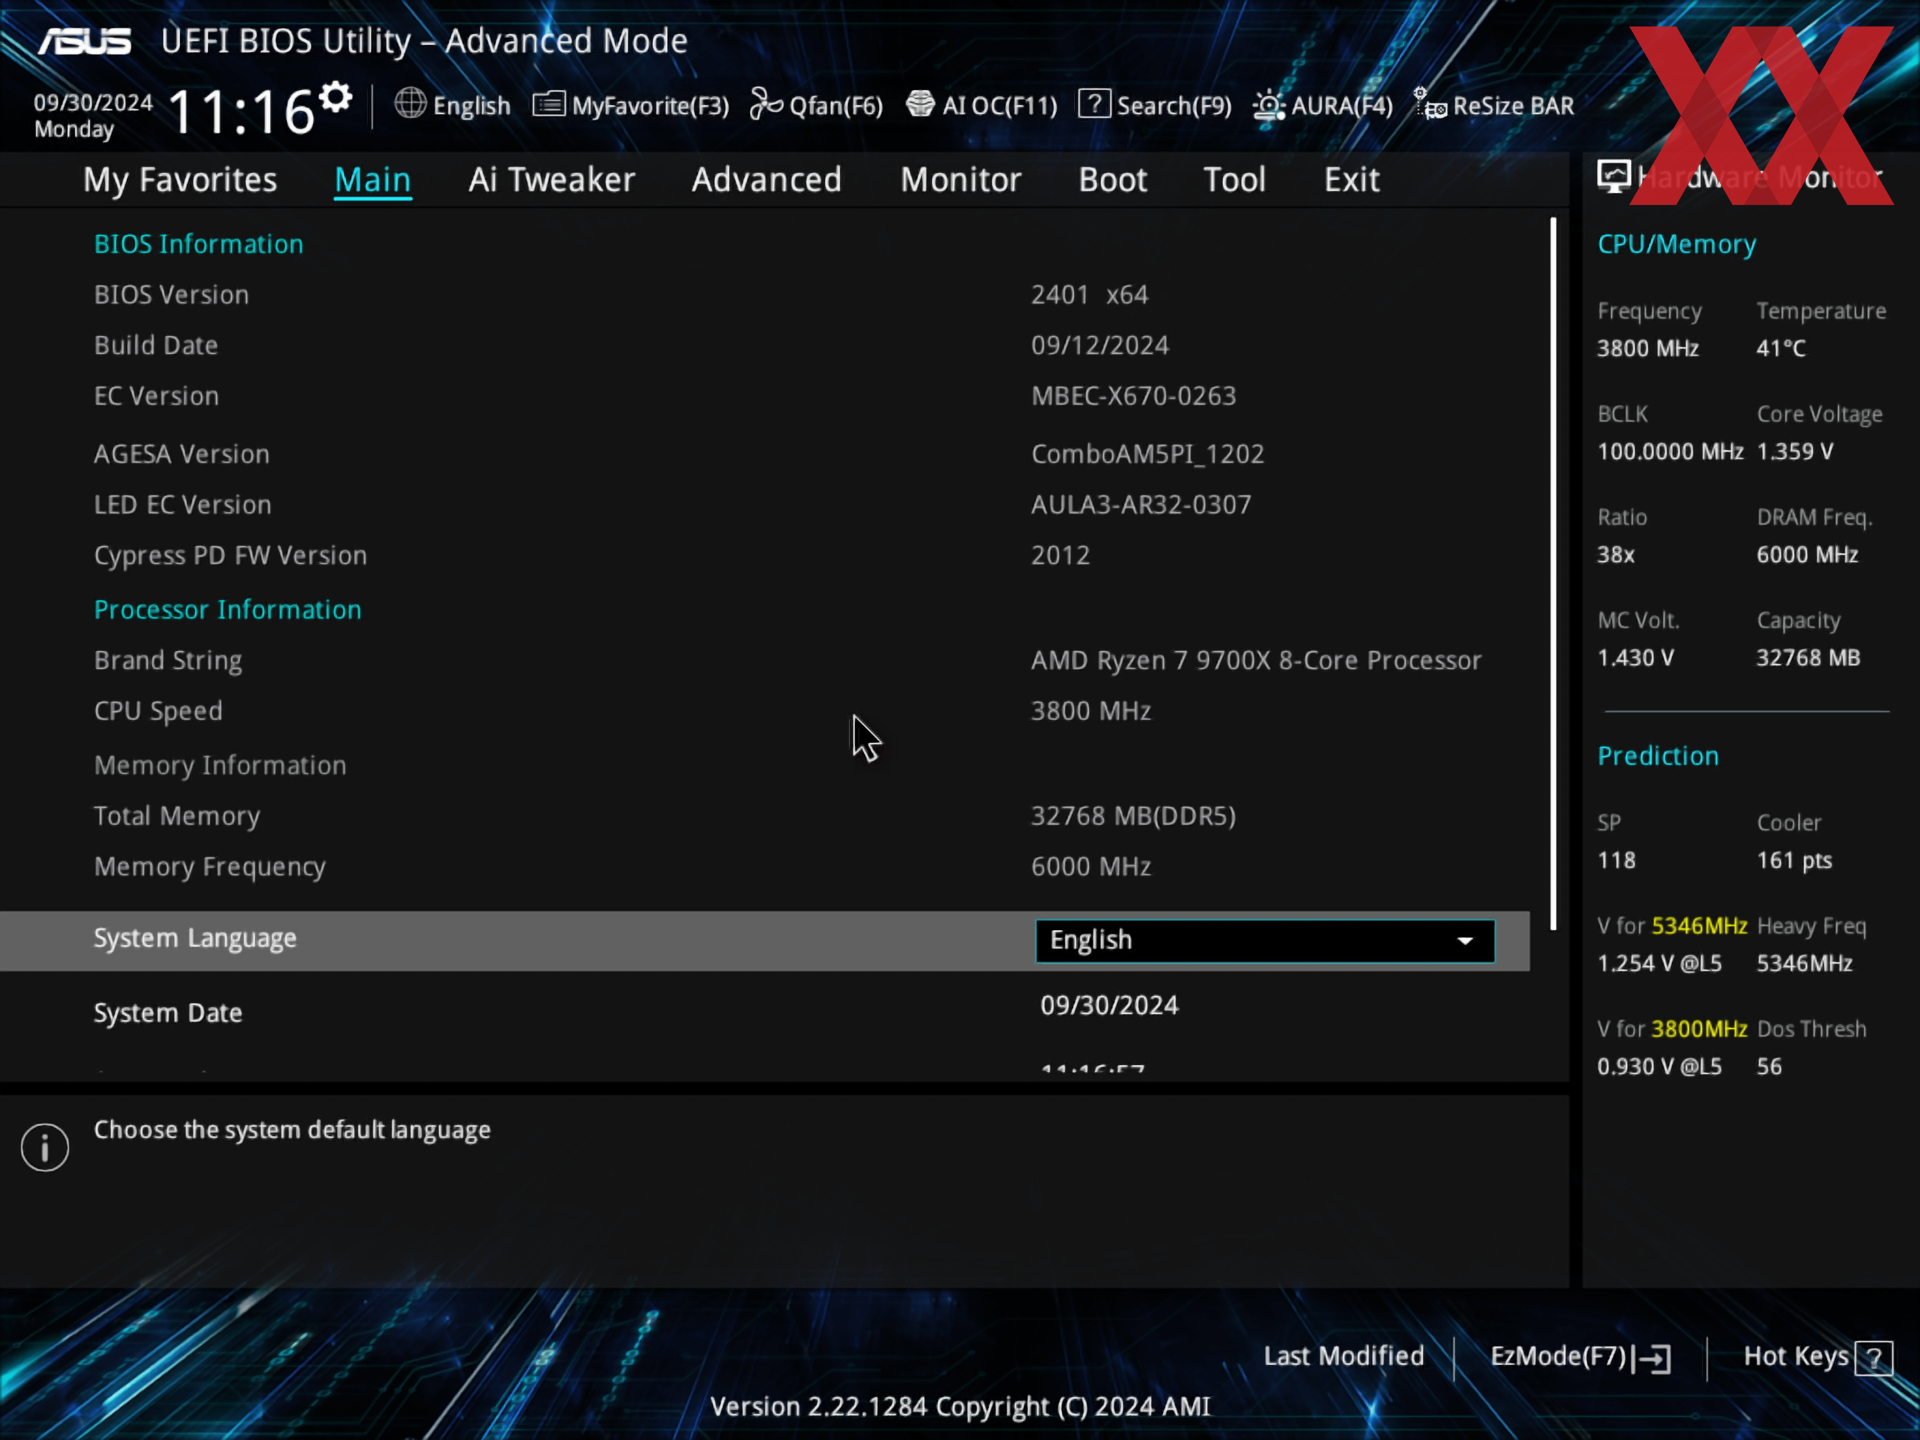Open AURA(F4) lighting icon
Image resolution: width=1920 pixels, height=1440 pixels.
pyautogui.click(x=1268, y=104)
